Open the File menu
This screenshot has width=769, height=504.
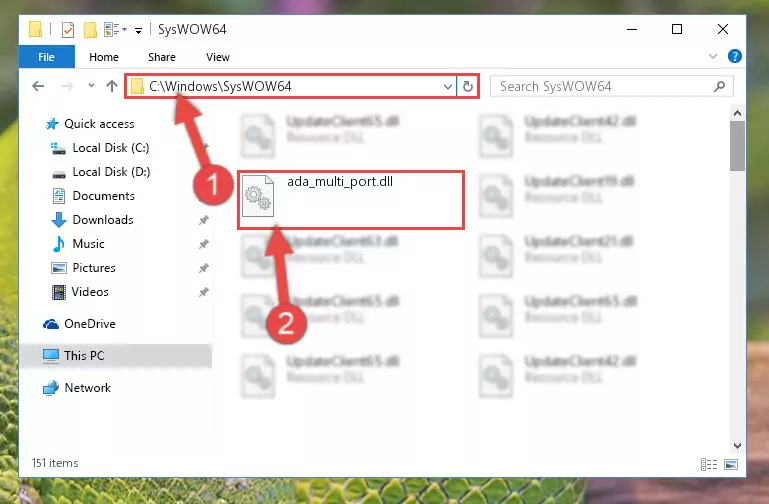47,57
